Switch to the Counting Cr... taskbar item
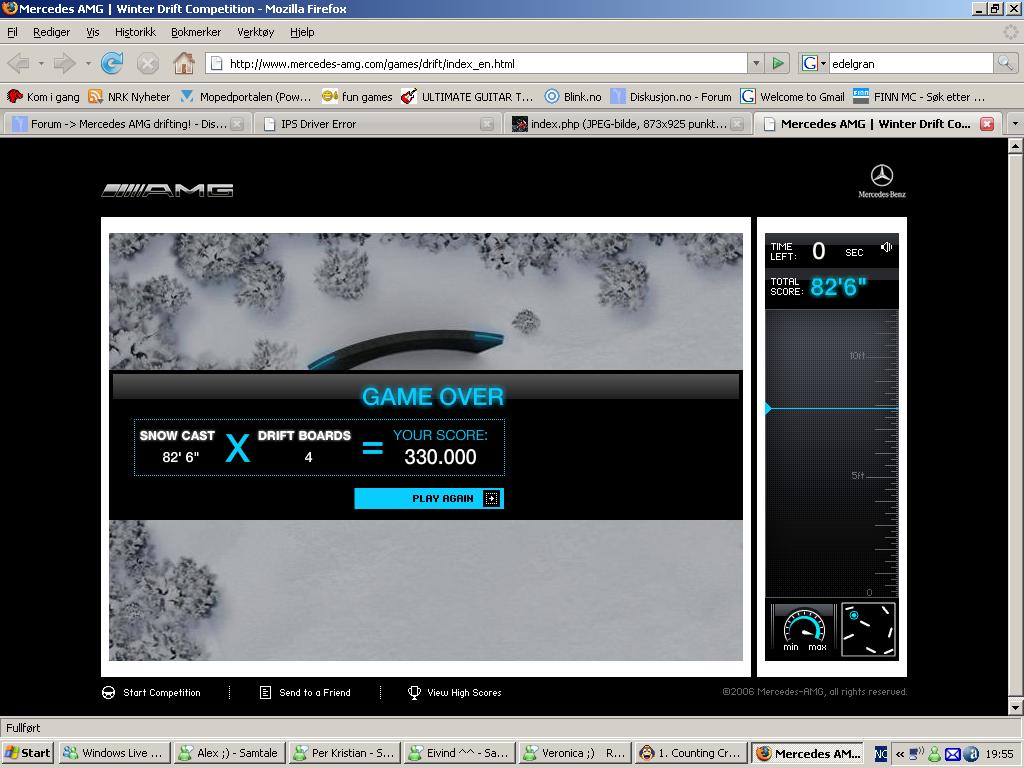Viewport: 1024px width, 768px height. [690, 753]
